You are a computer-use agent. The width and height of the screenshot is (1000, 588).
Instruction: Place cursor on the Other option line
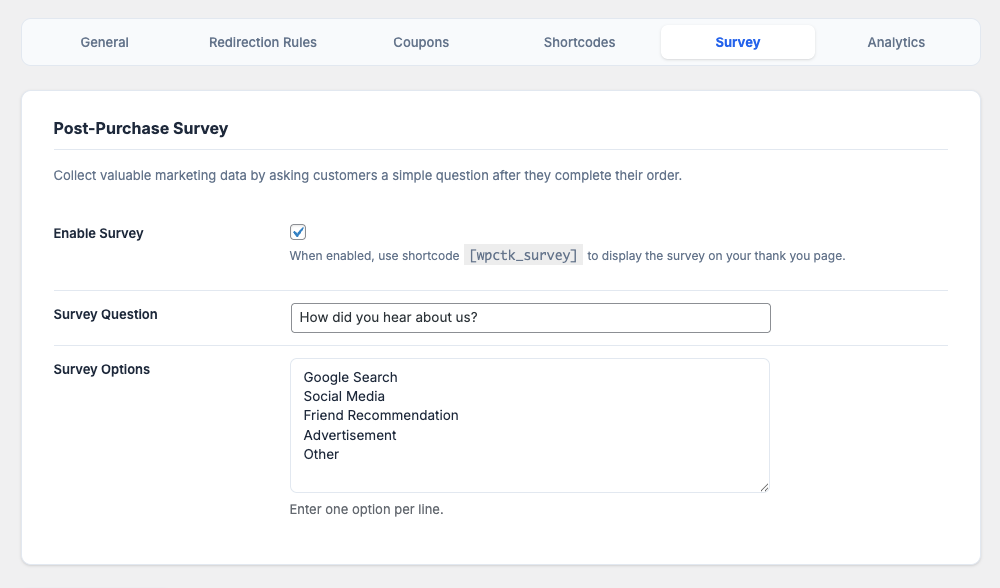point(321,454)
